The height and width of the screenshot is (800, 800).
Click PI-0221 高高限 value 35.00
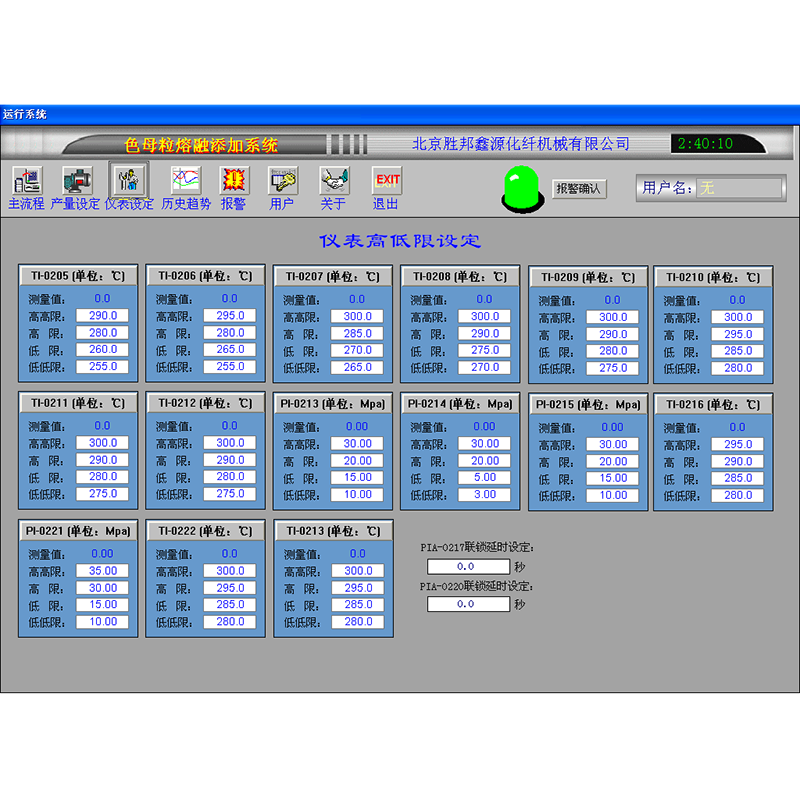pyautogui.click(x=102, y=571)
